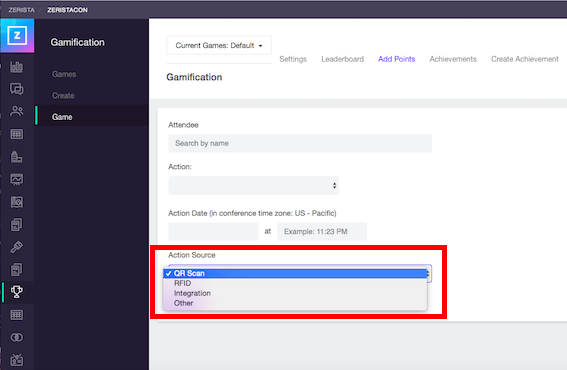Switch to the Create Achievement tab
Screen dimensions: 567x370
click(525, 59)
